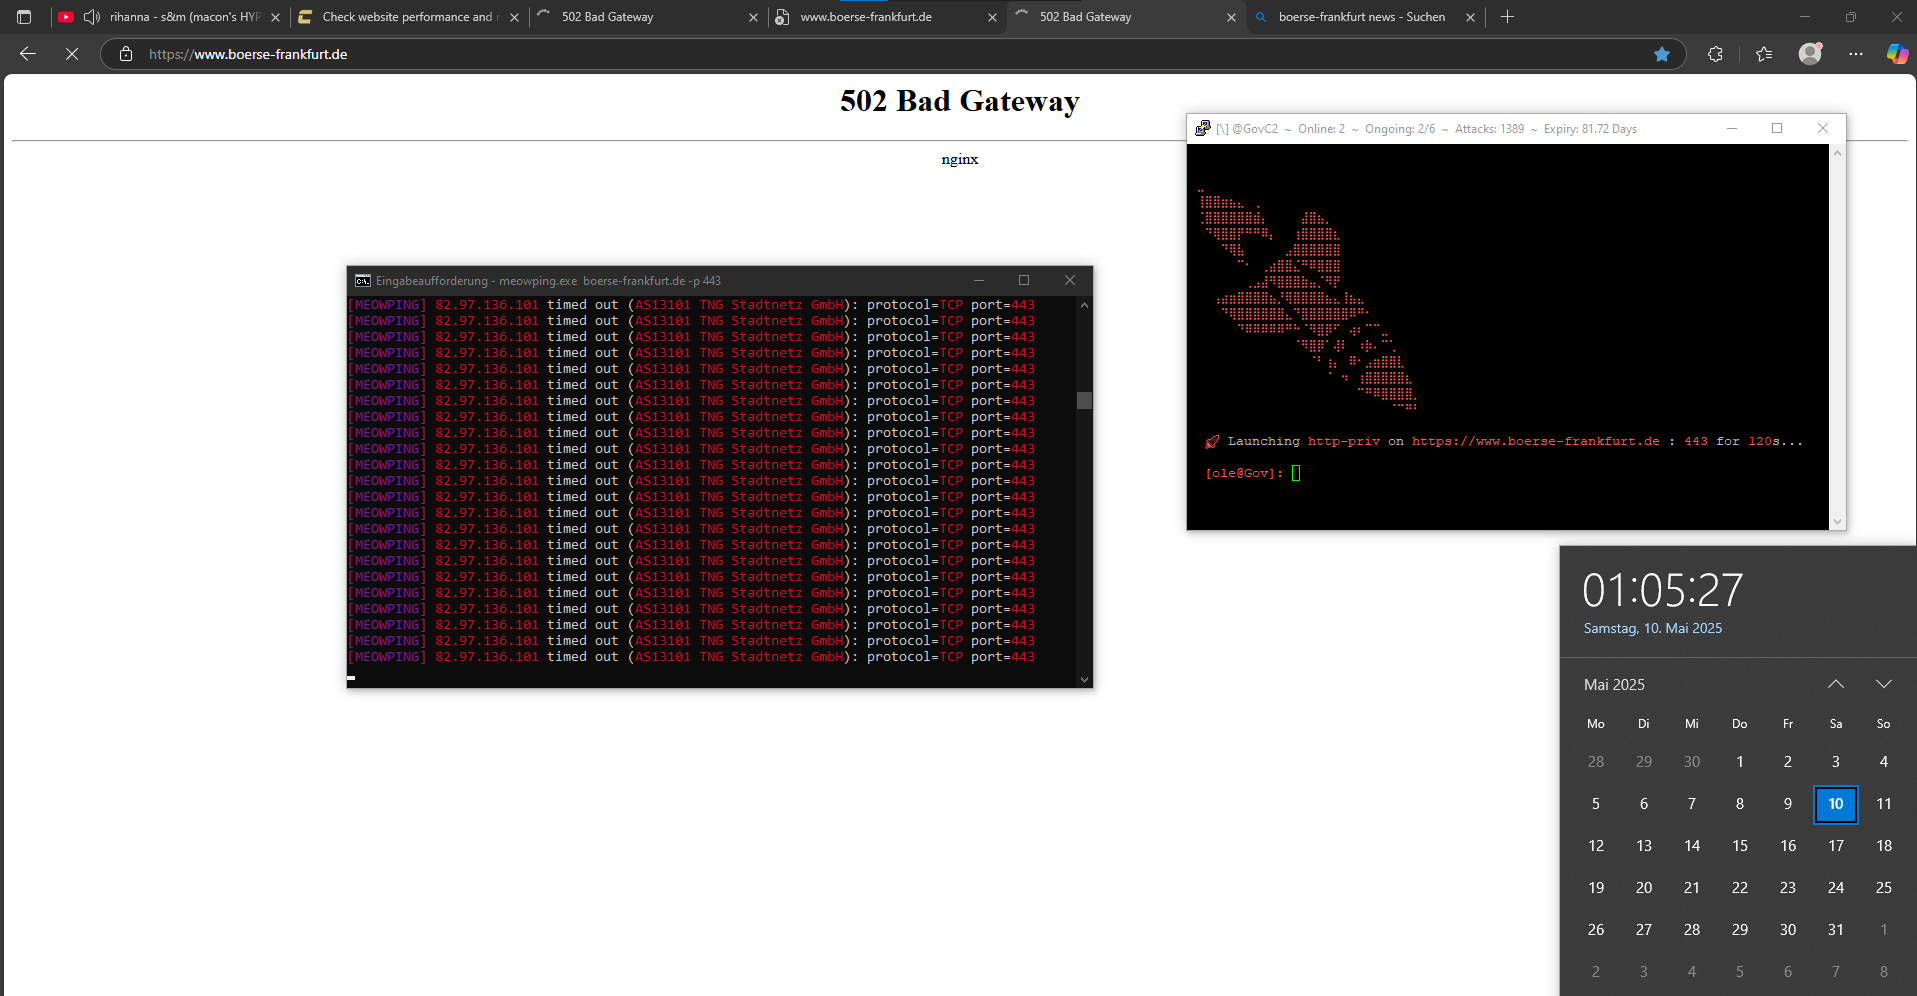Go to previous month in calendar
The height and width of the screenshot is (996, 1917).
click(x=1836, y=684)
